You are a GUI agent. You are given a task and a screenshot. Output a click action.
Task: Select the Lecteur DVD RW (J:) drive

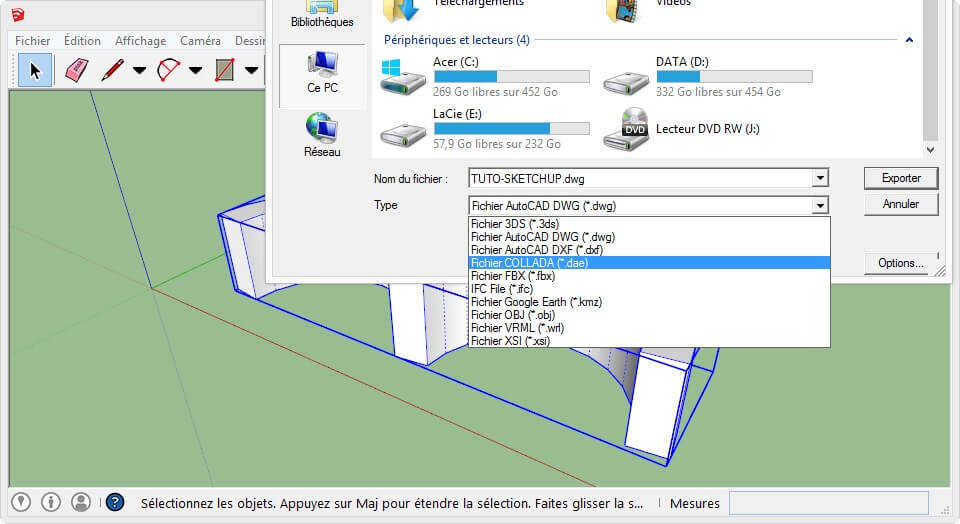click(x=681, y=129)
